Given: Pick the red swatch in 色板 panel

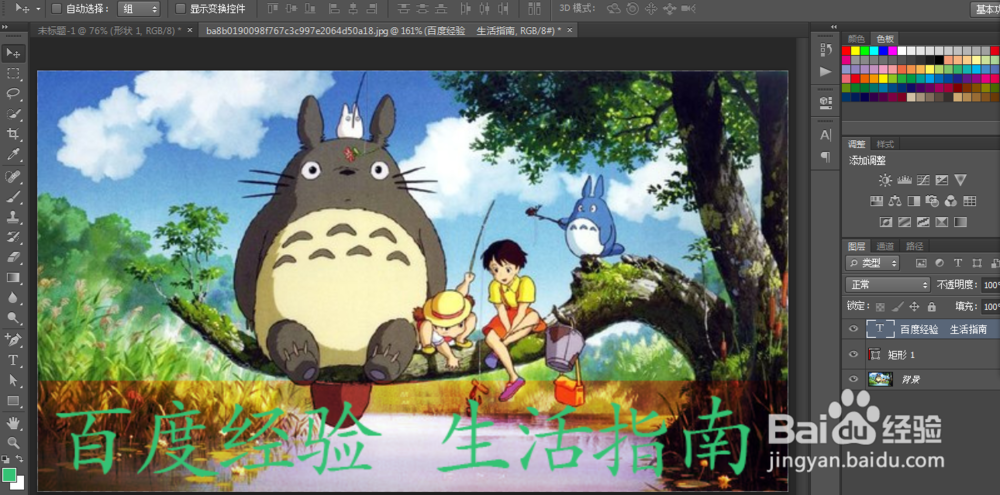Looking at the screenshot, I should [x=846, y=50].
